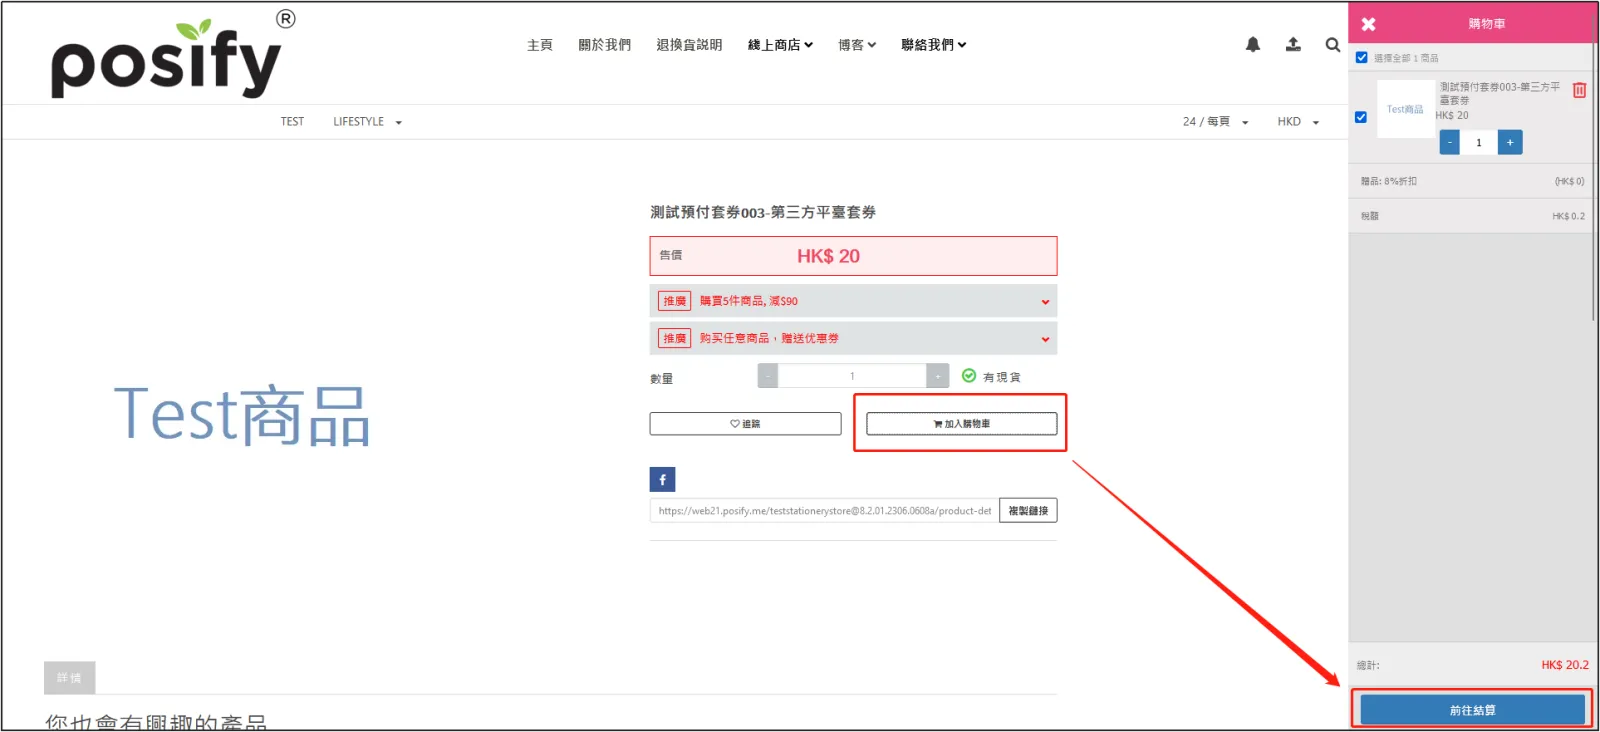Close the shopping cart panel
This screenshot has height=732, width=1600.
pyautogui.click(x=1368, y=24)
